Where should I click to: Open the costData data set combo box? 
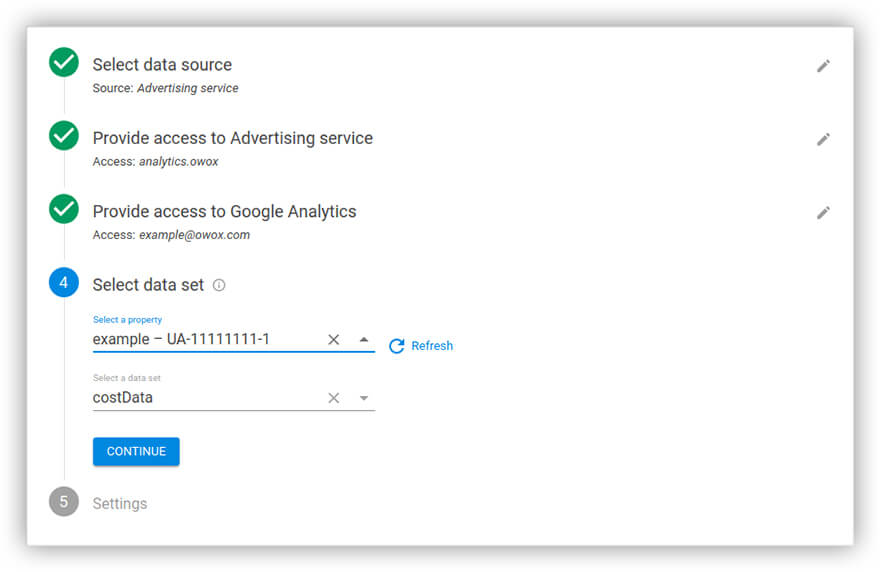point(205,398)
